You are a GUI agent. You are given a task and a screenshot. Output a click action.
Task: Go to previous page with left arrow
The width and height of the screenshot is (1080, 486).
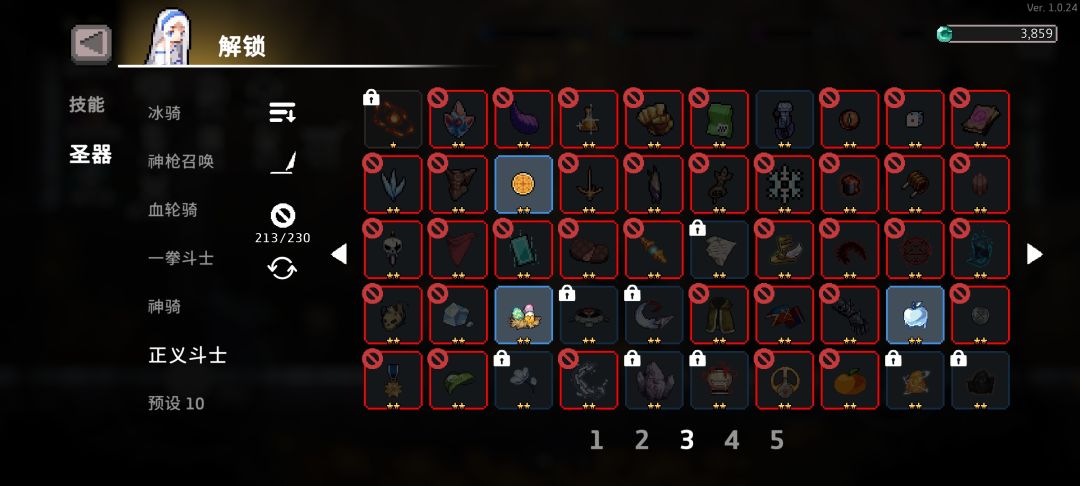pos(338,254)
